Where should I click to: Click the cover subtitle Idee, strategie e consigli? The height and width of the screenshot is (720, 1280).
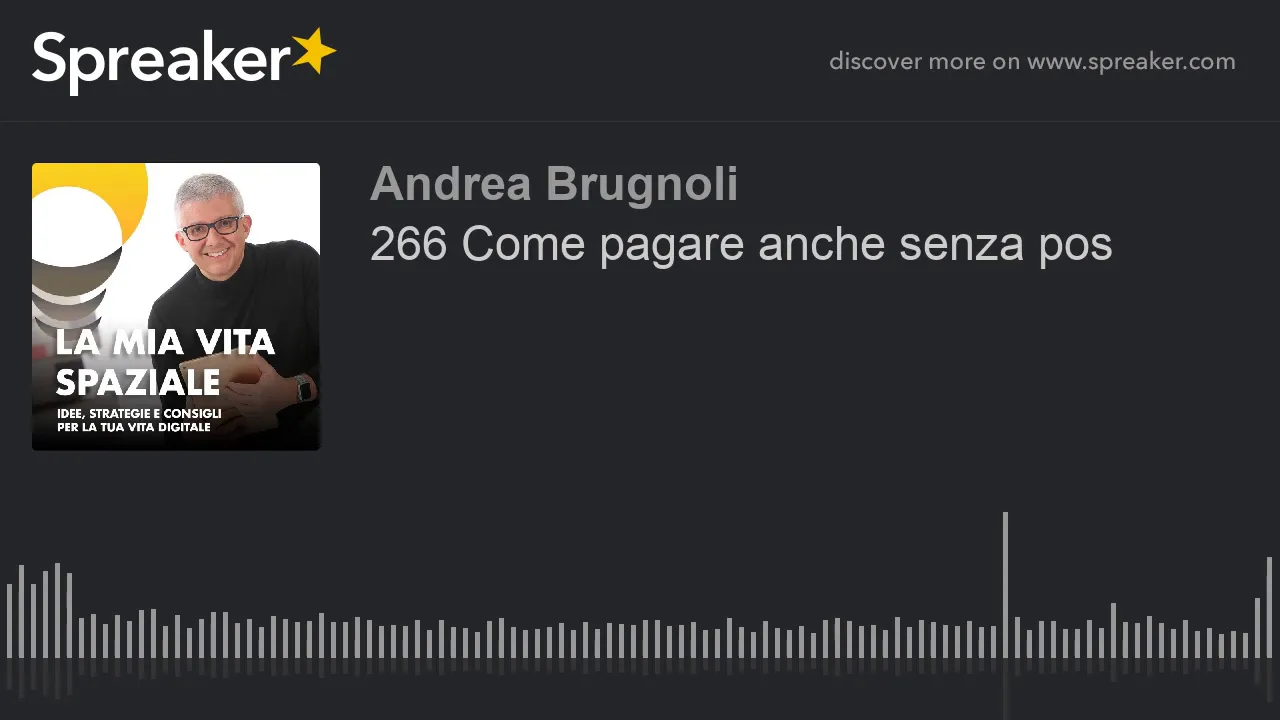point(139,413)
